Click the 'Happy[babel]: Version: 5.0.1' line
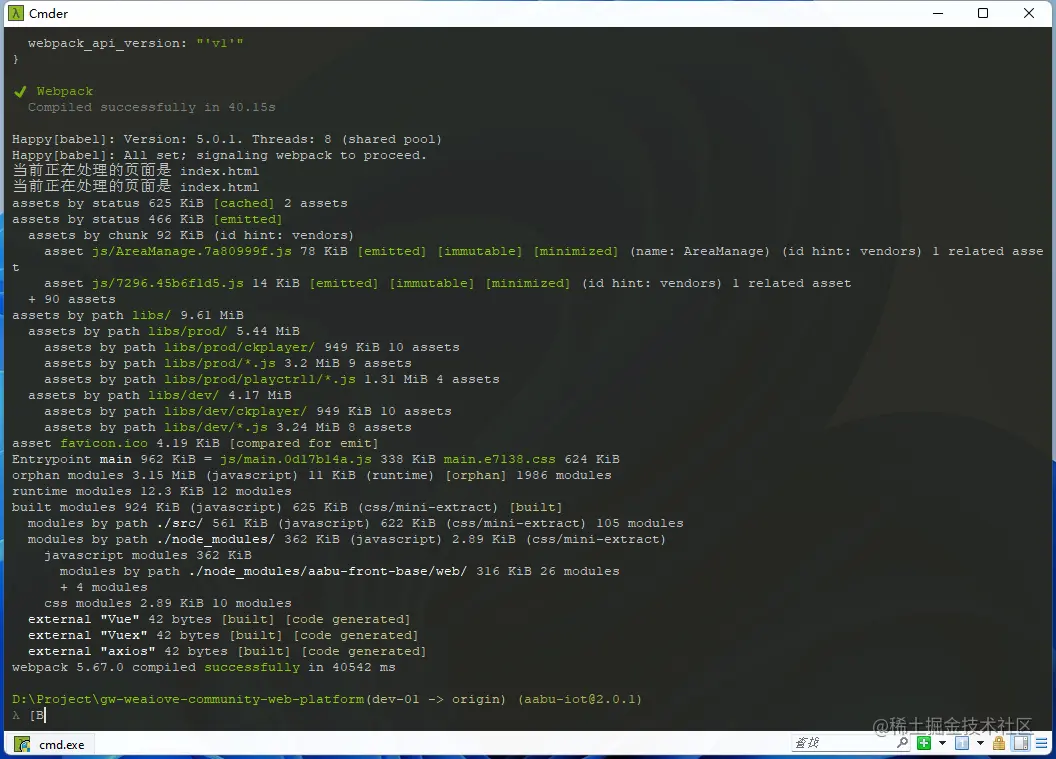Screen dimensions: 1056x759 pos(227,139)
